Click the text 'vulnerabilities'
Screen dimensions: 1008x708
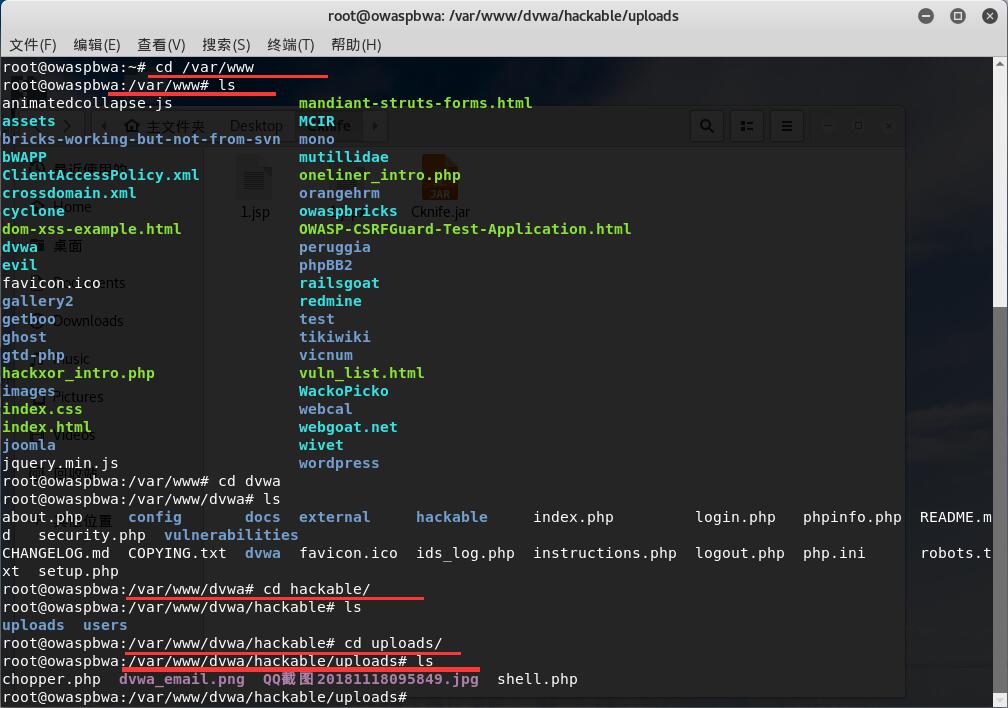click(x=231, y=535)
